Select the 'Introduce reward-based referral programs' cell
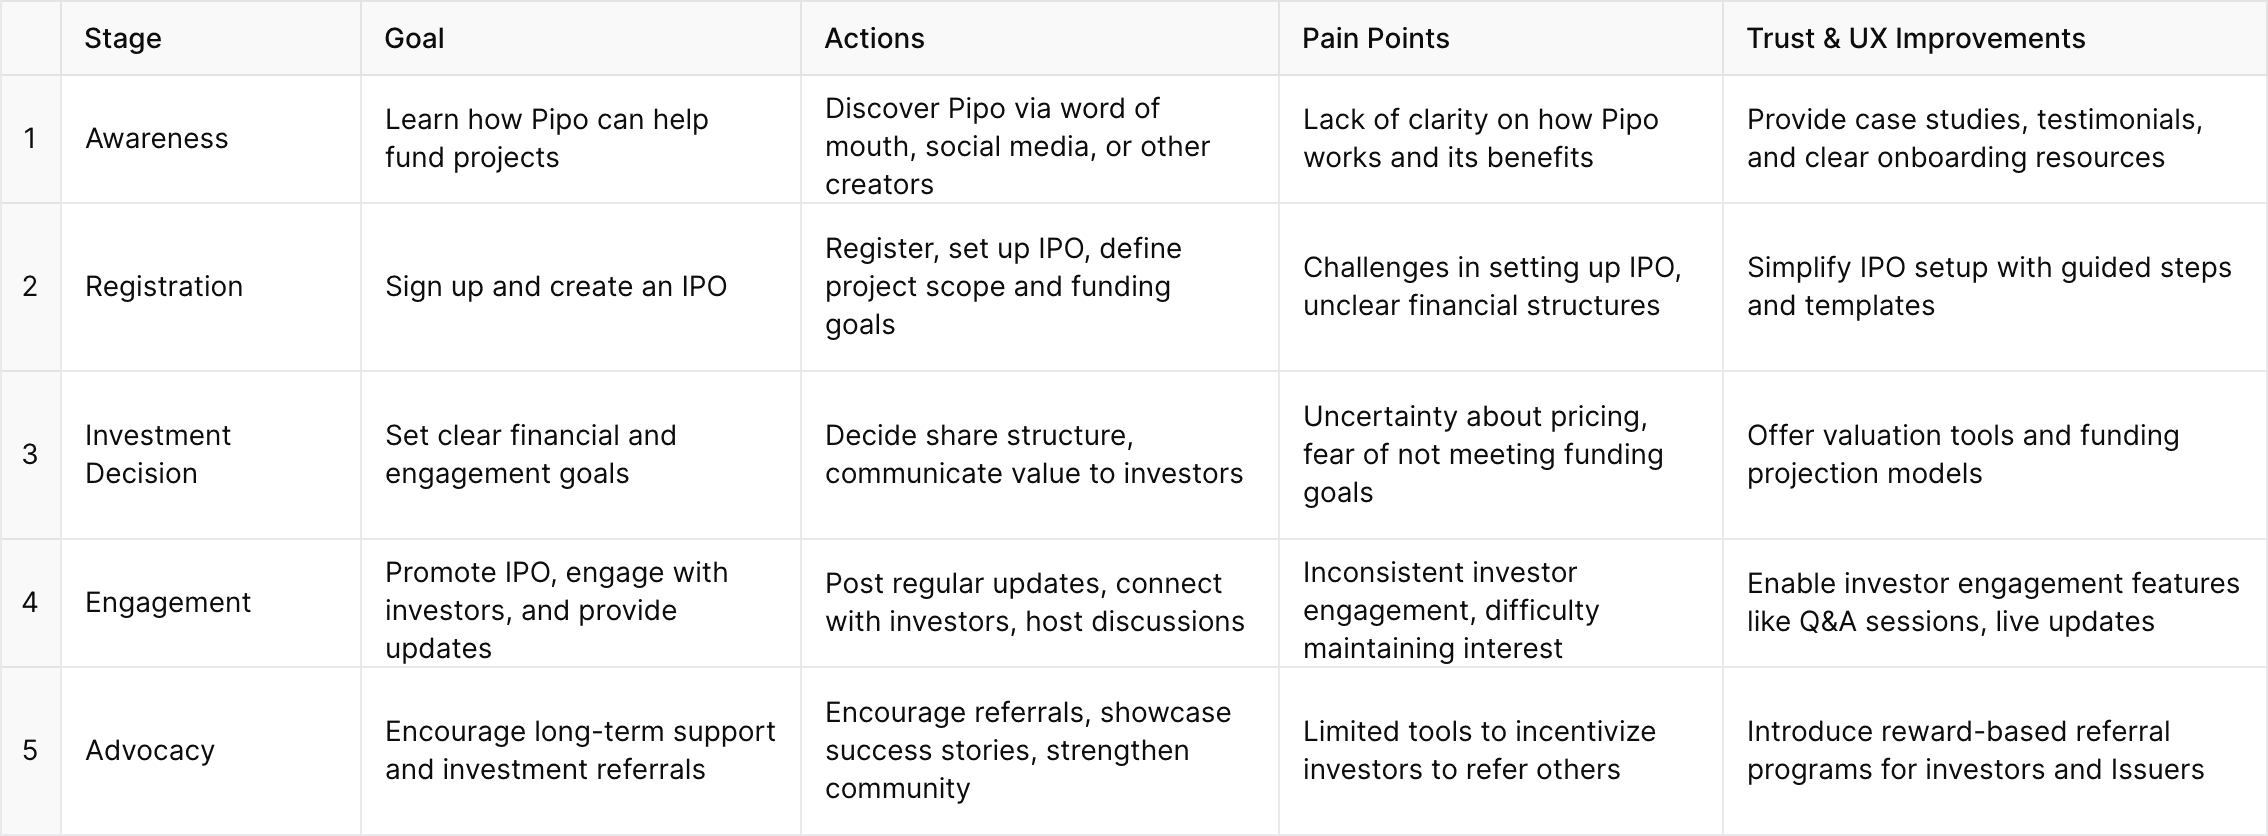The width and height of the screenshot is (2268, 836). click(1994, 751)
